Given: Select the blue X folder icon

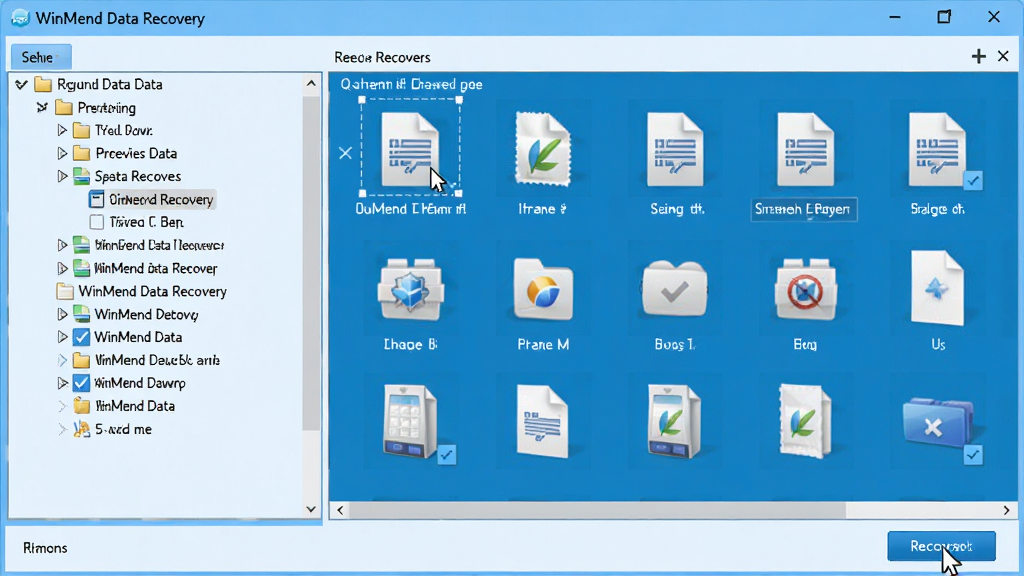Looking at the screenshot, I should (937, 424).
